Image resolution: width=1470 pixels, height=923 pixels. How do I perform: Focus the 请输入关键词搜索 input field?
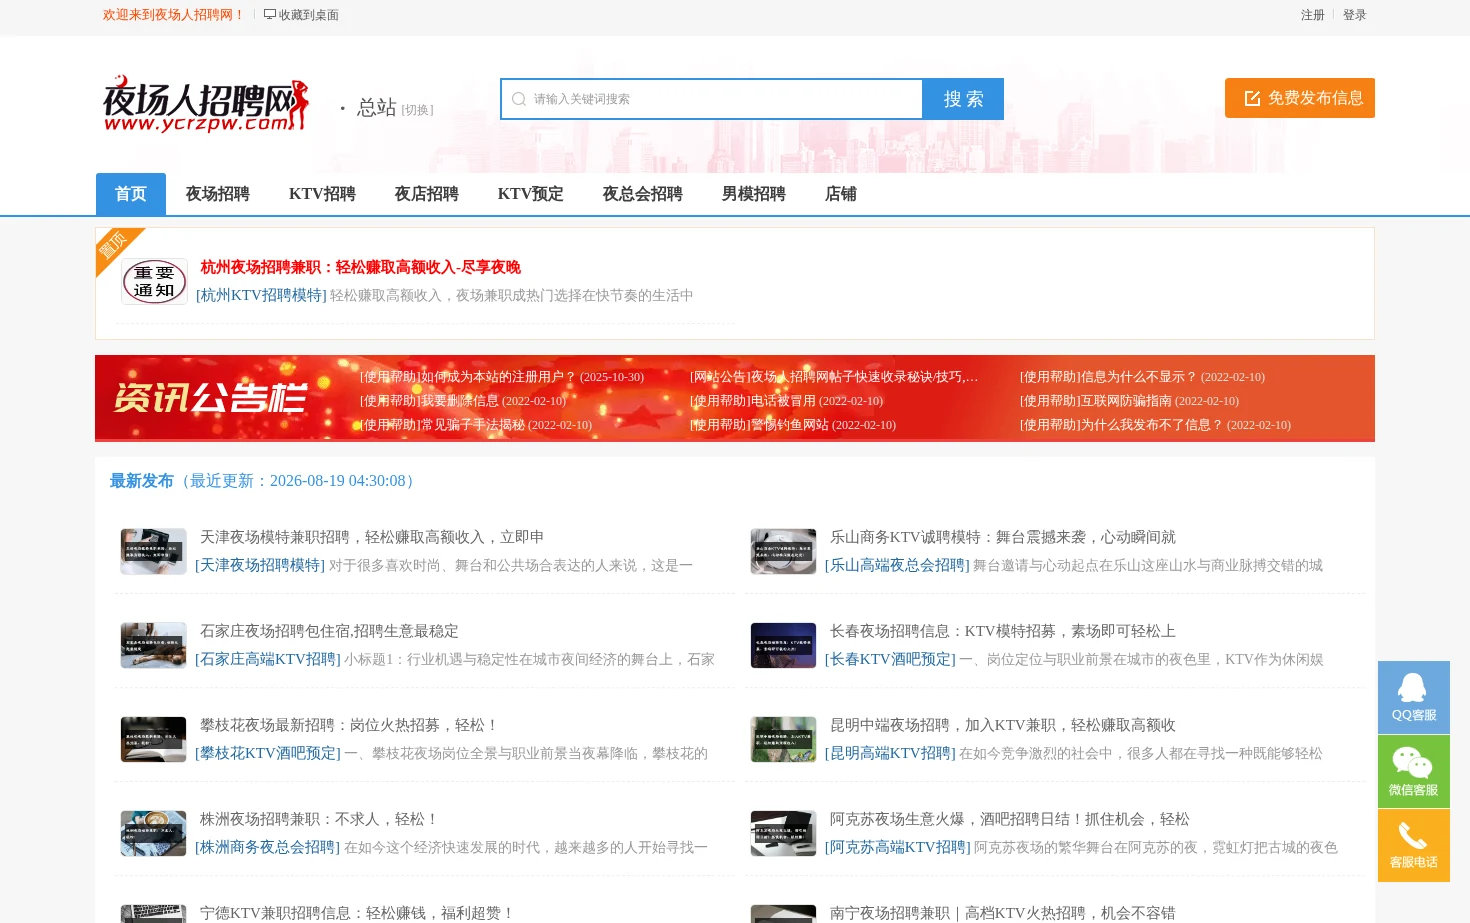pyautogui.click(x=711, y=99)
